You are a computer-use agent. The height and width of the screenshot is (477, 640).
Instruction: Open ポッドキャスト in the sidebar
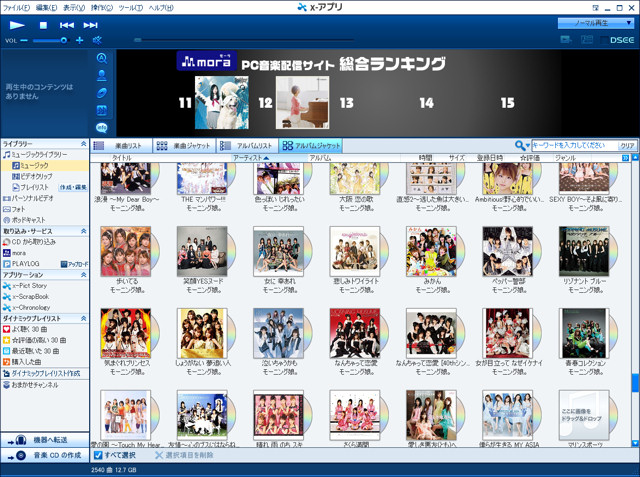click(24, 220)
